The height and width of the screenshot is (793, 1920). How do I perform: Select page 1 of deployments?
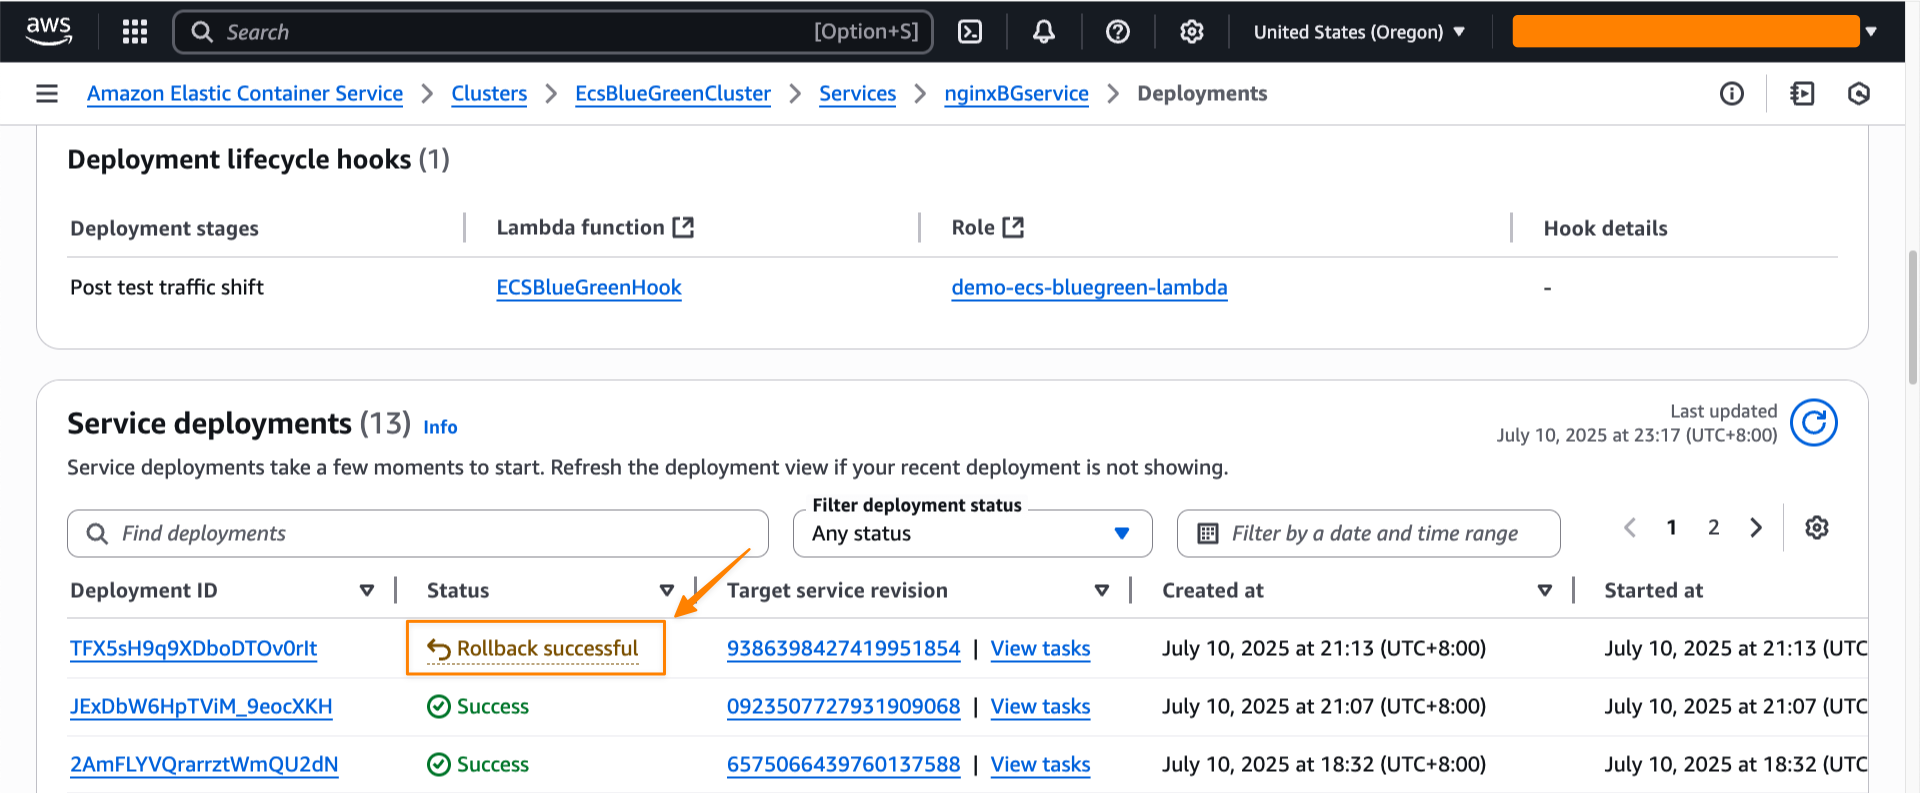pos(1671,527)
